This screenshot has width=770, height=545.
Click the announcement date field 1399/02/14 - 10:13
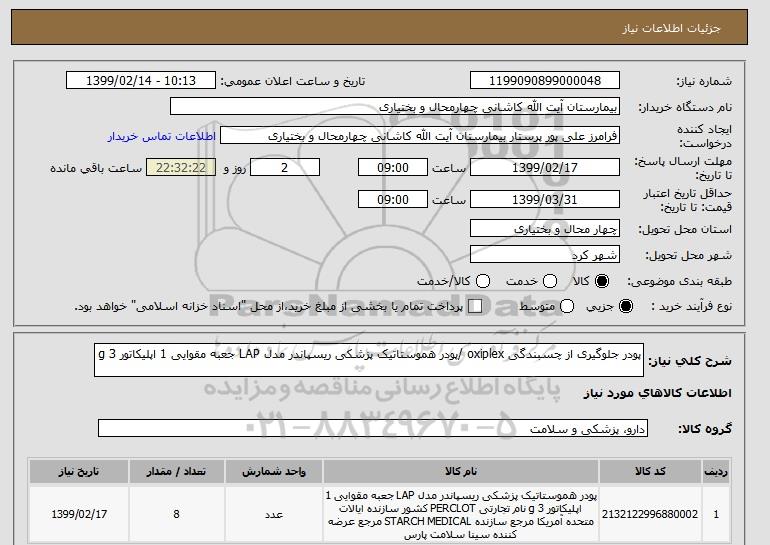141,81
